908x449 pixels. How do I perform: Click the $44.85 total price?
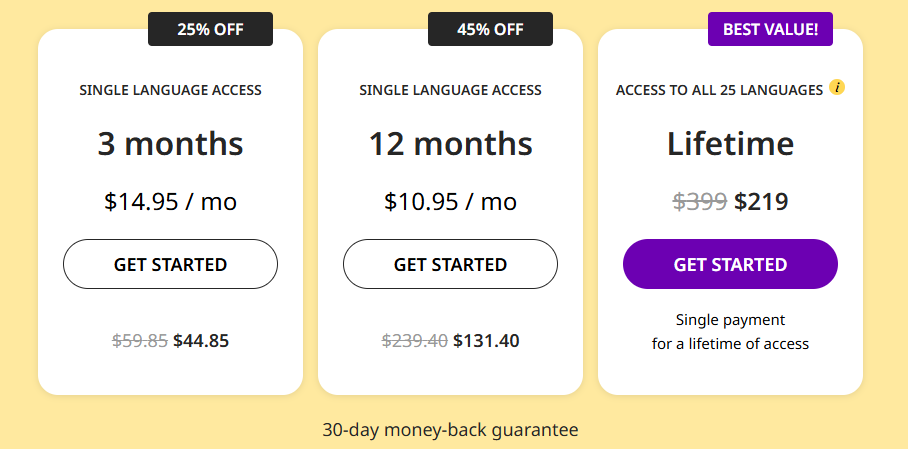(x=201, y=341)
